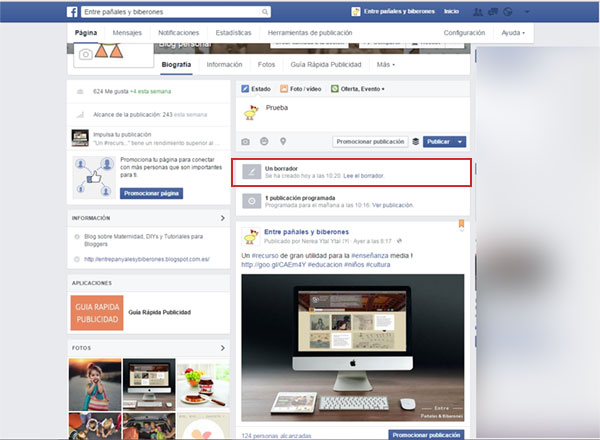Click the audience targeting layers icon
The width and height of the screenshot is (600, 440).
click(x=416, y=142)
